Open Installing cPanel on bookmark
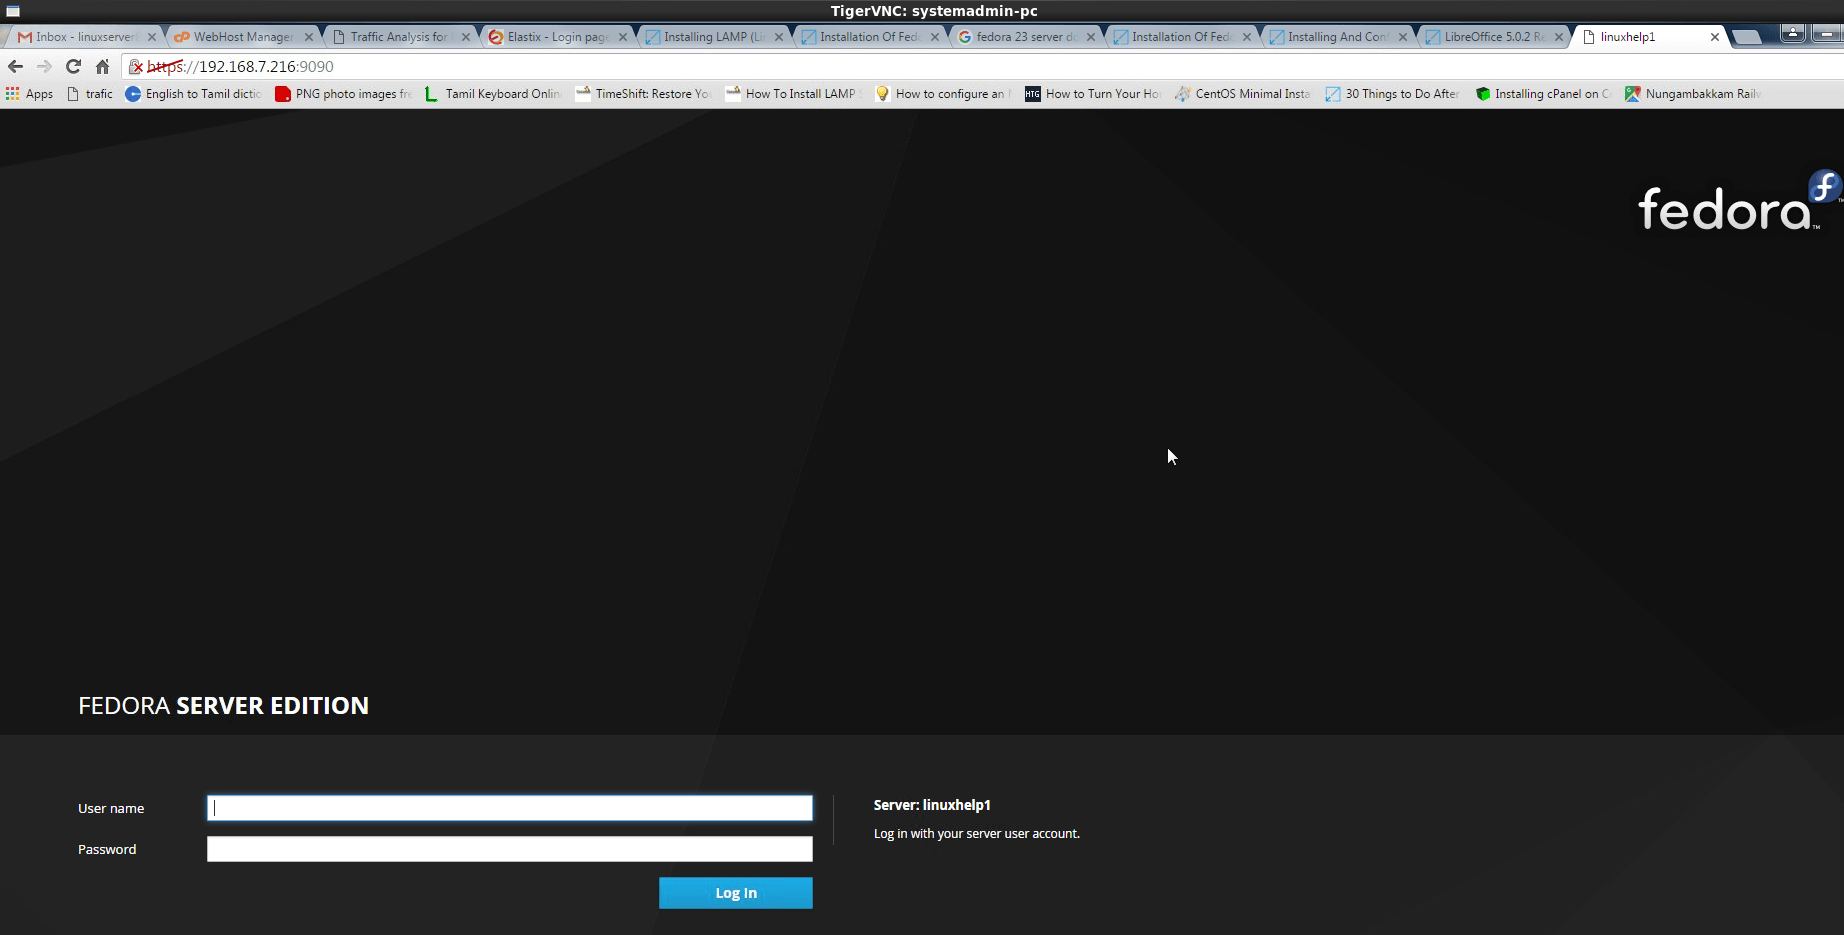Viewport: 1844px width, 935px height. tap(1543, 94)
